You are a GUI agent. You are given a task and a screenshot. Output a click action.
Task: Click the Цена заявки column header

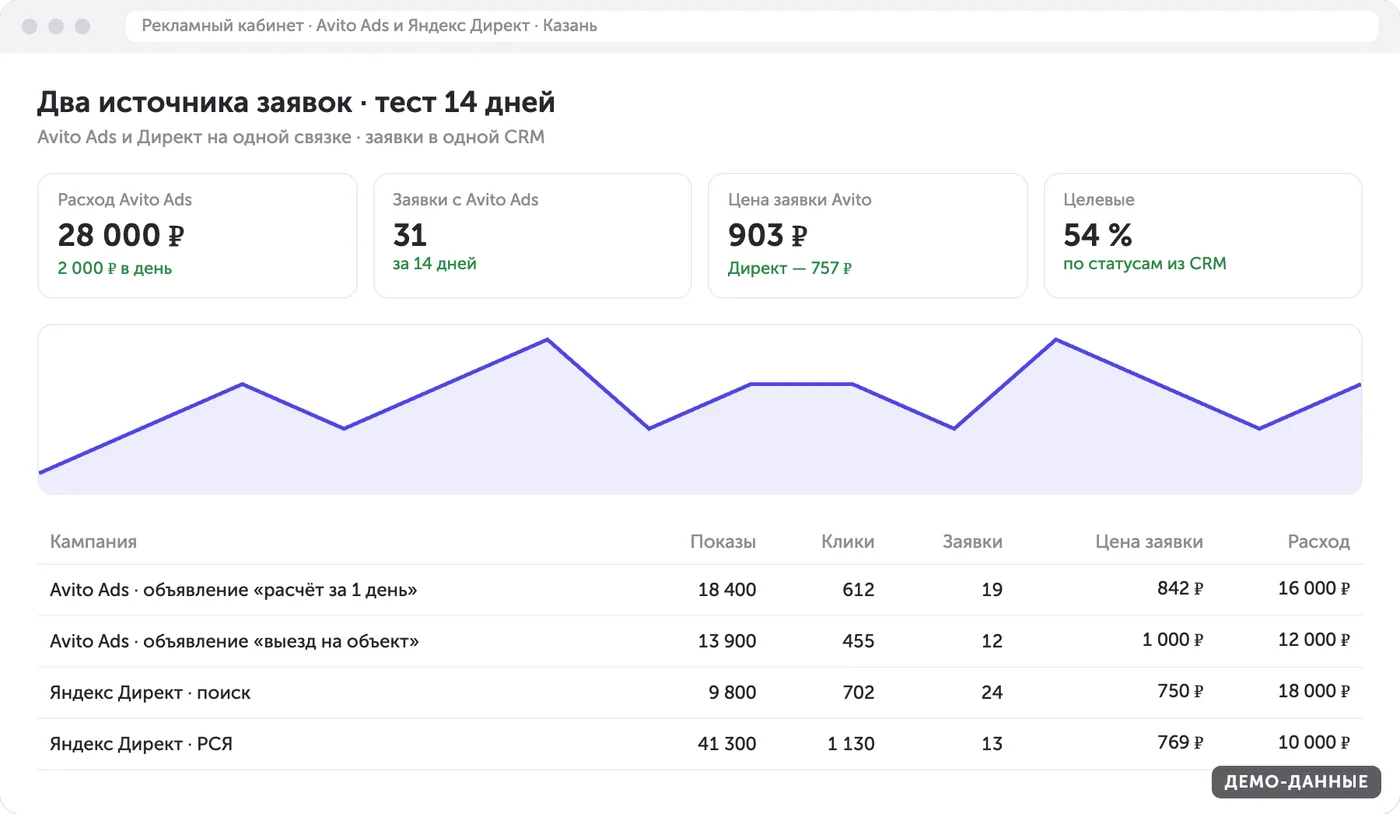1149,542
